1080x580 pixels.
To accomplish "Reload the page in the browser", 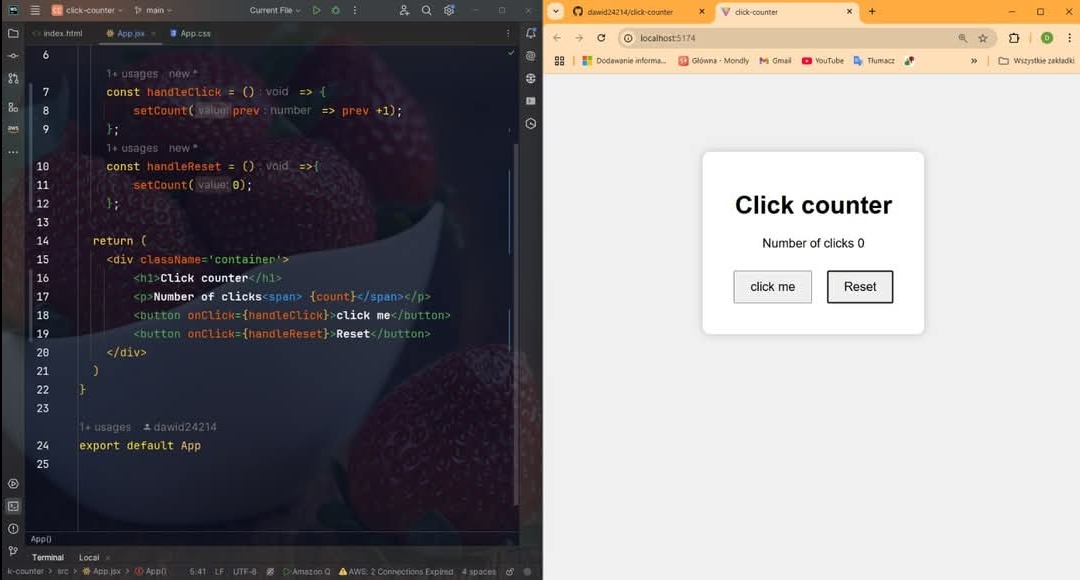I will click(600, 38).
